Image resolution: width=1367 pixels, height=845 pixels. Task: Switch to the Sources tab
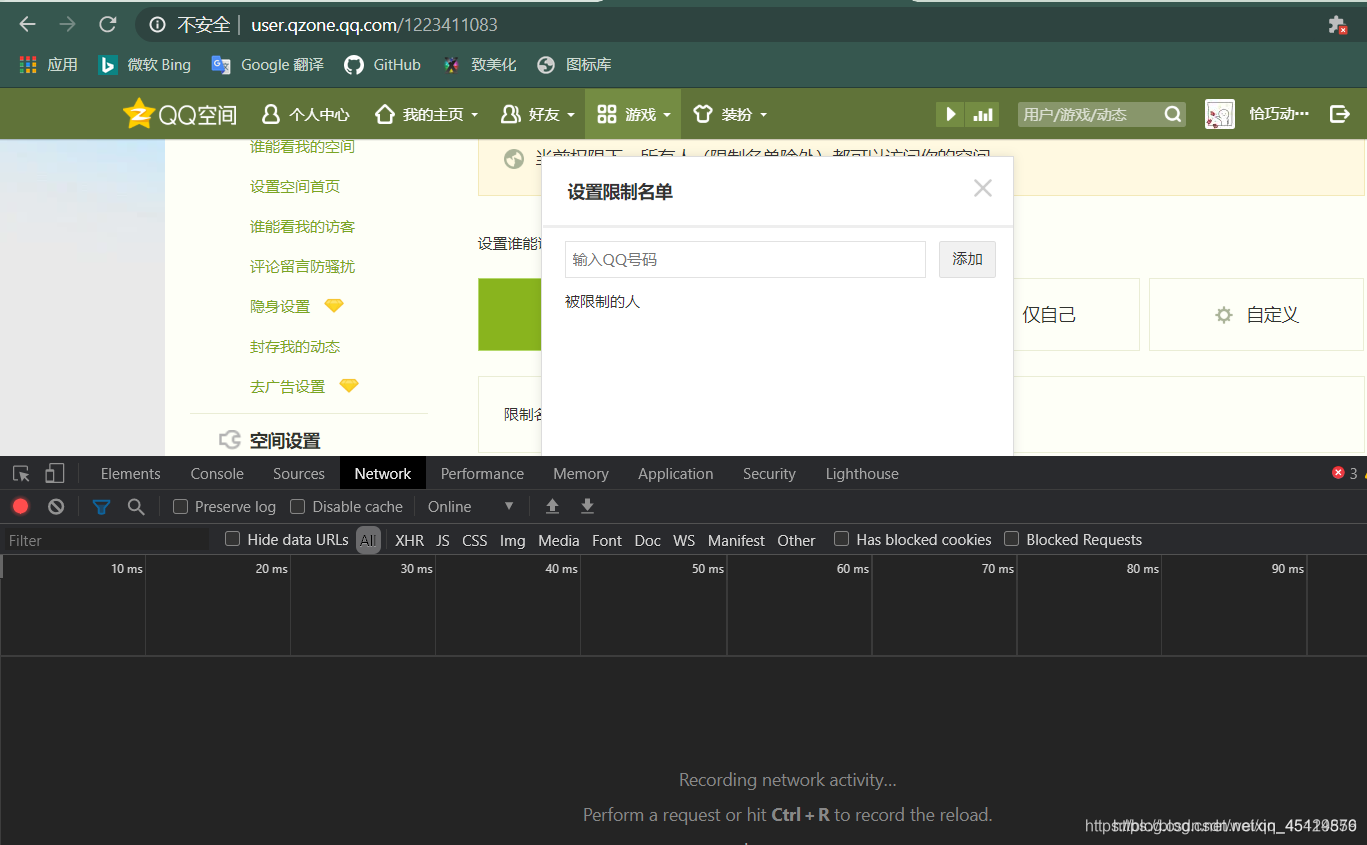(299, 473)
